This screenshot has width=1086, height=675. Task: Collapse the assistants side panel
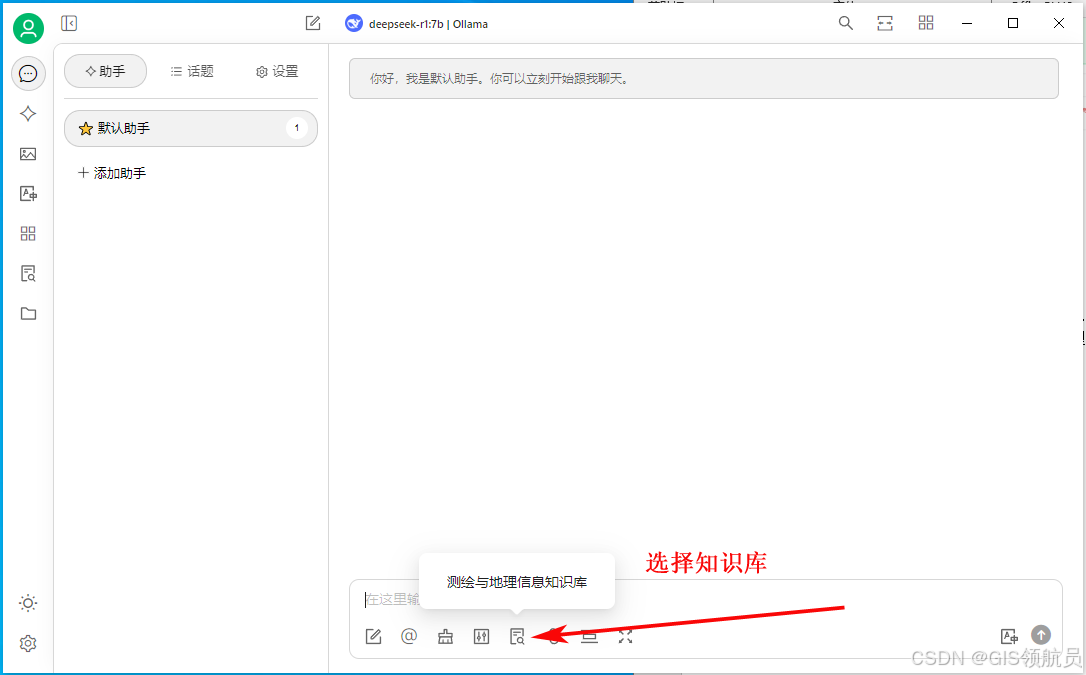pos(69,24)
